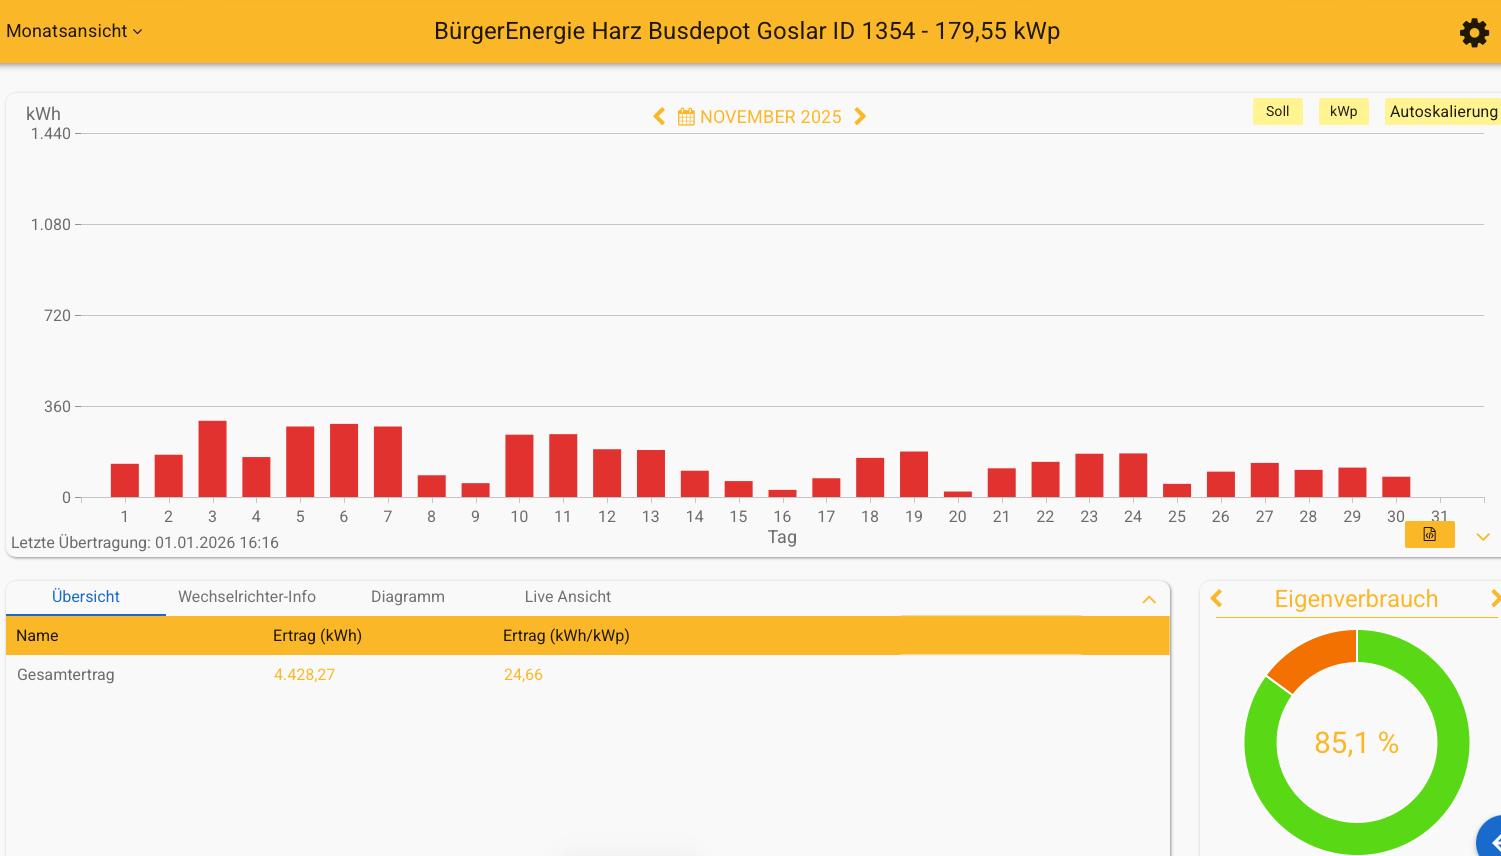Image resolution: width=1501 pixels, height=856 pixels.
Task: Click the blue floating button at bottom right
Action: [x=1490, y=840]
